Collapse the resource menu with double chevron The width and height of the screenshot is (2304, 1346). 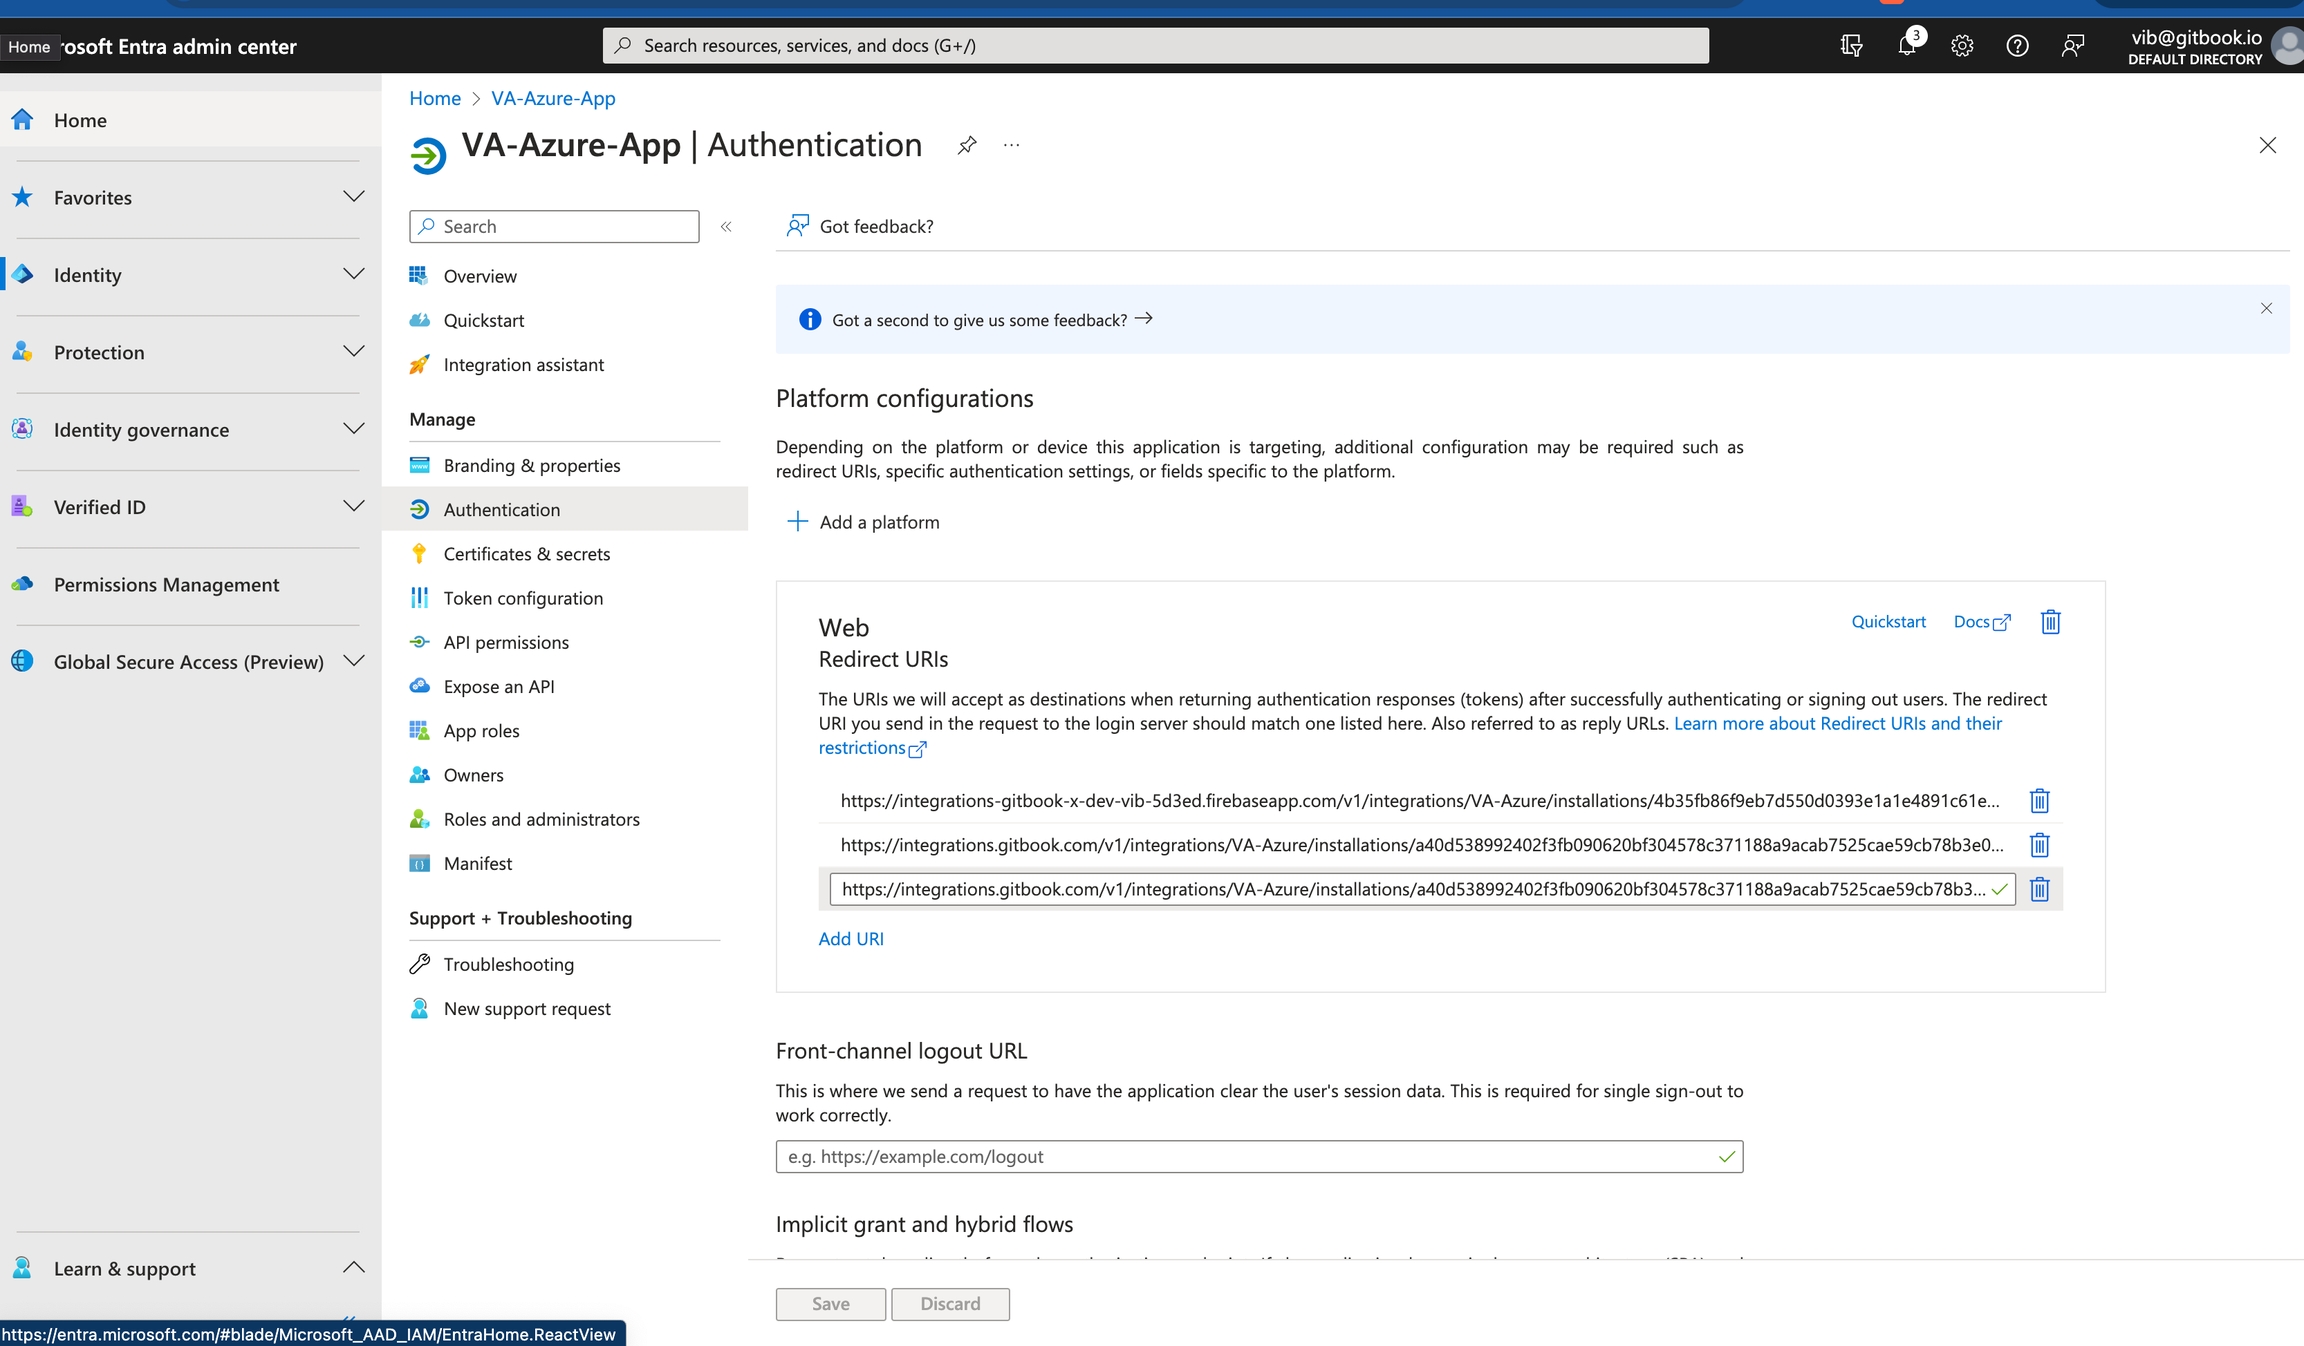(726, 227)
